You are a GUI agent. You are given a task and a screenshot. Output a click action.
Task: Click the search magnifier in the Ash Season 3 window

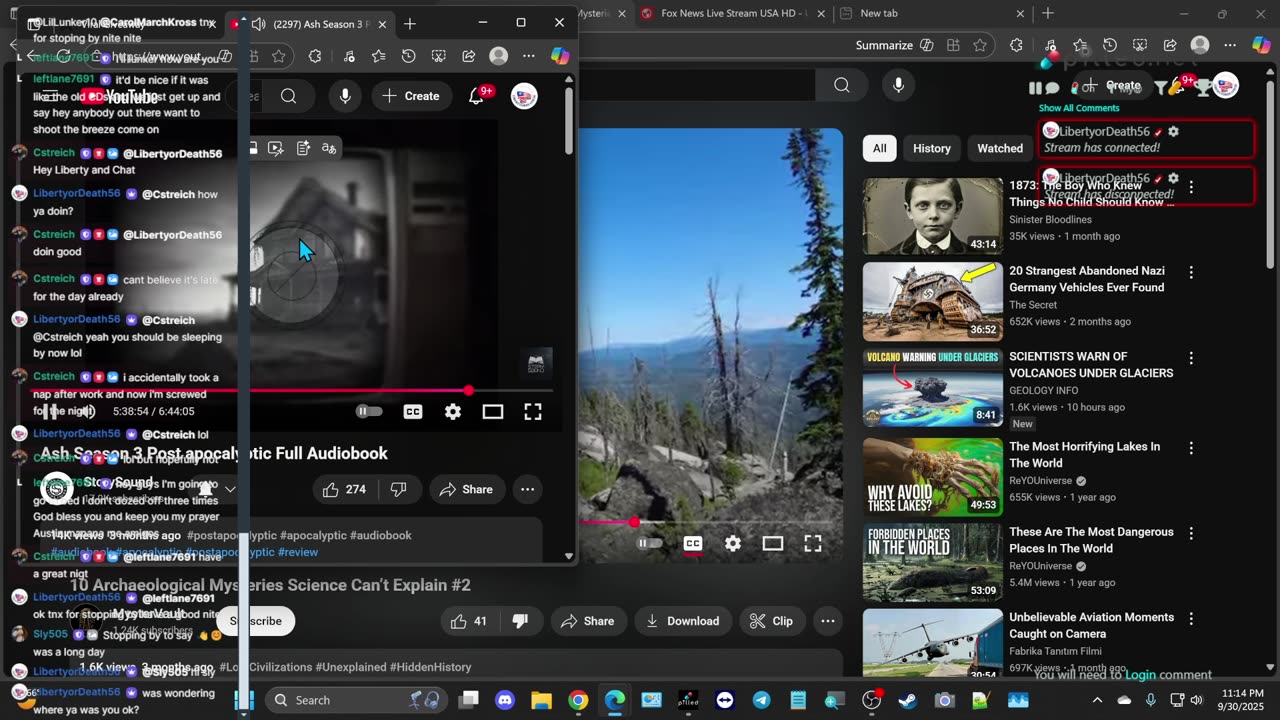289,96
